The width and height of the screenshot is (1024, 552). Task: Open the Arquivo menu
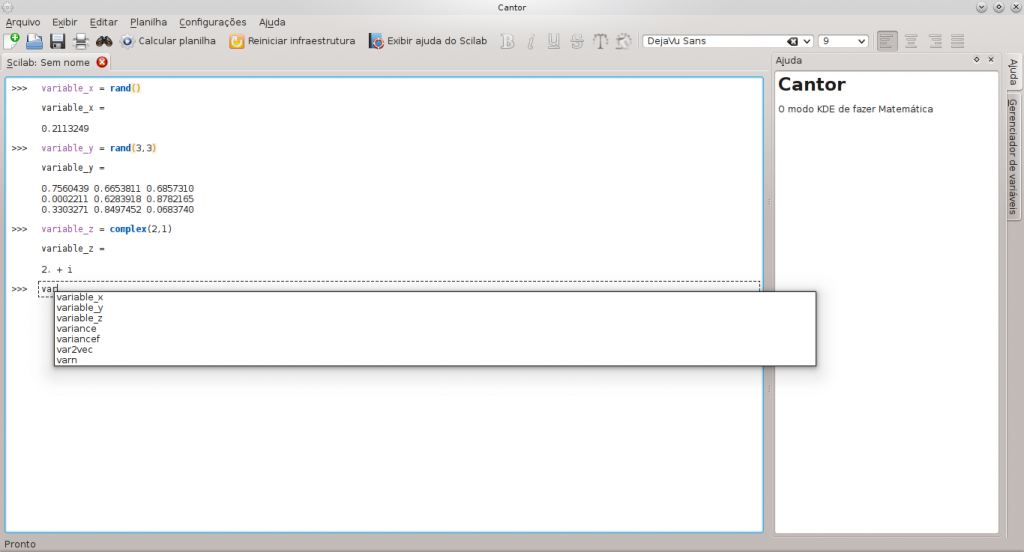pos(23,22)
